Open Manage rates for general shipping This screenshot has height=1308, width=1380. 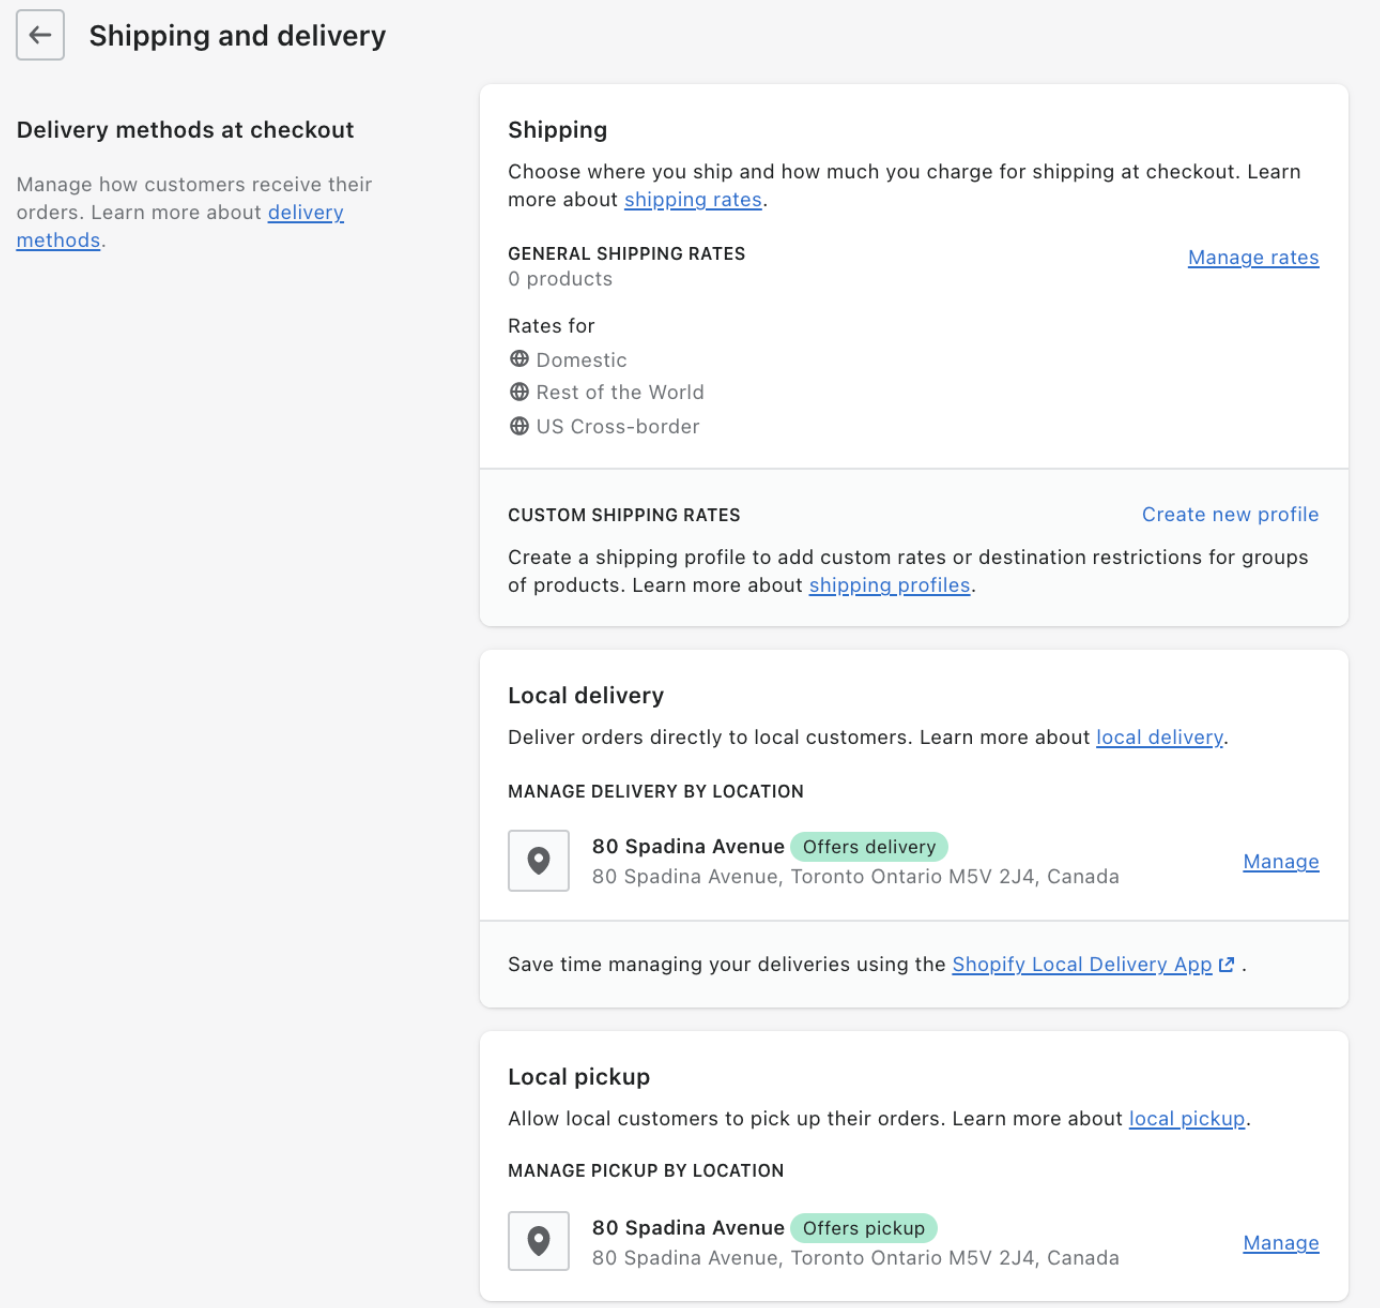(1253, 257)
